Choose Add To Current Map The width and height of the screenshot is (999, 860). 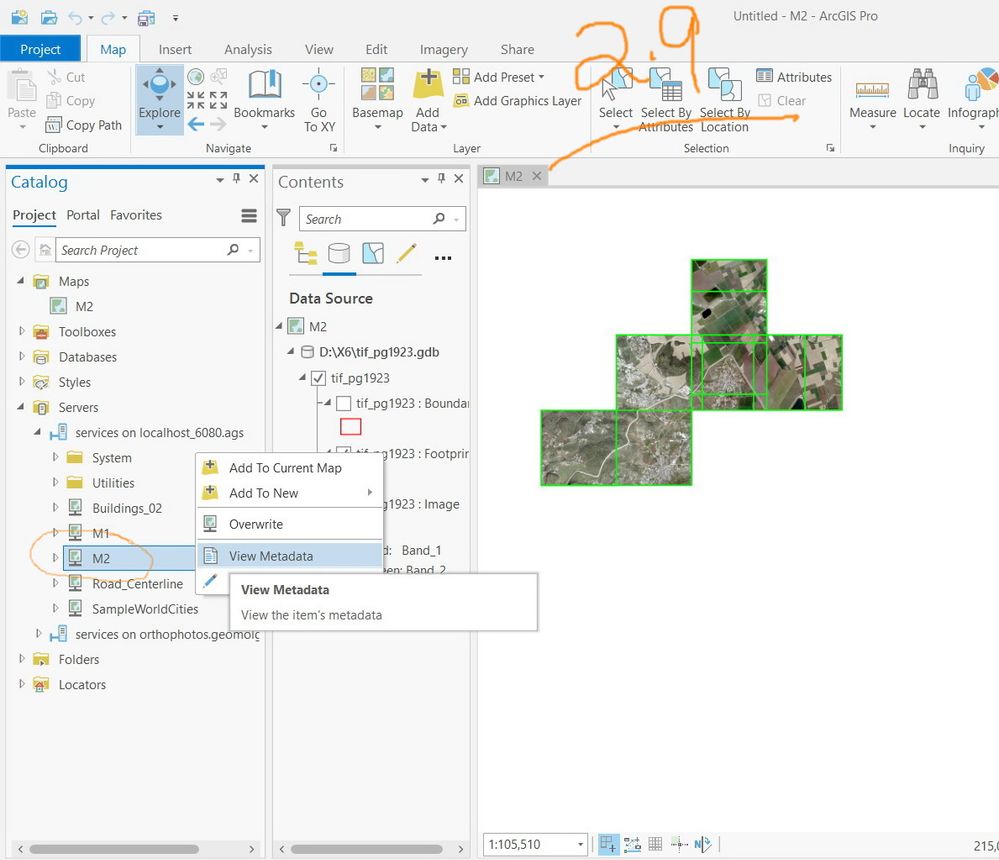click(x=289, y=468)
